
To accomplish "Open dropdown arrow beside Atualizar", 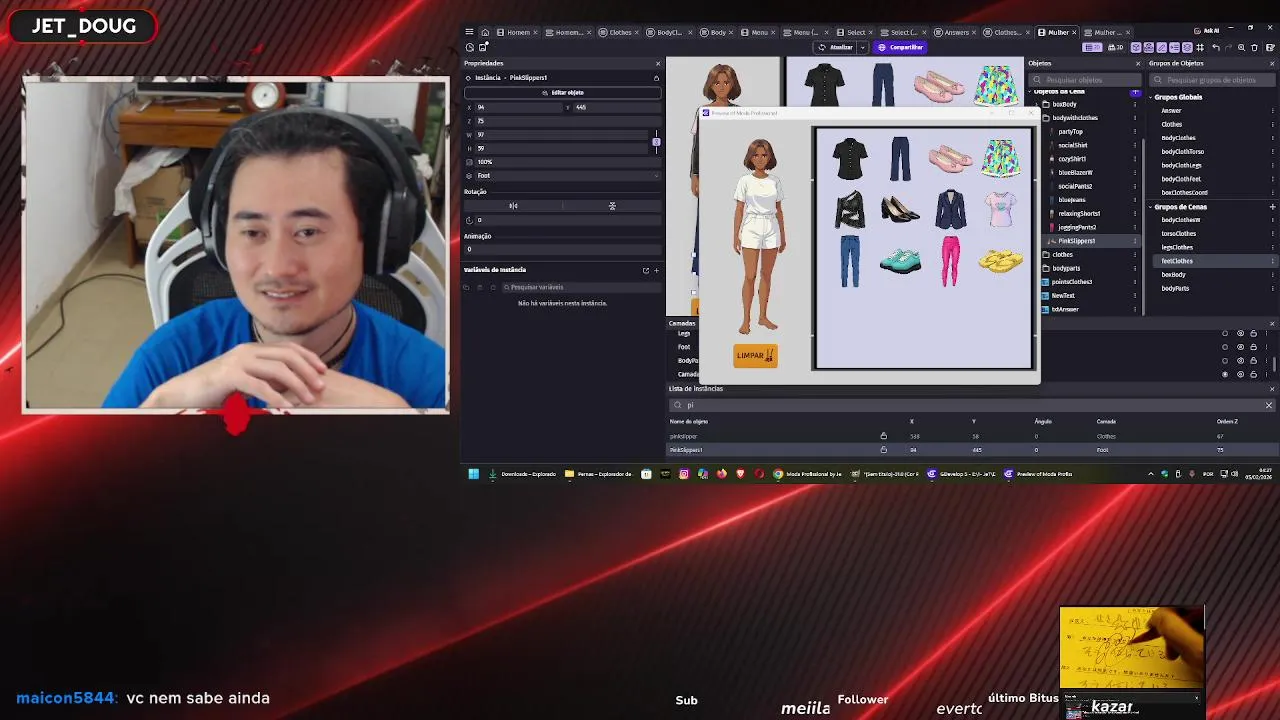I will tap(862, 47).
